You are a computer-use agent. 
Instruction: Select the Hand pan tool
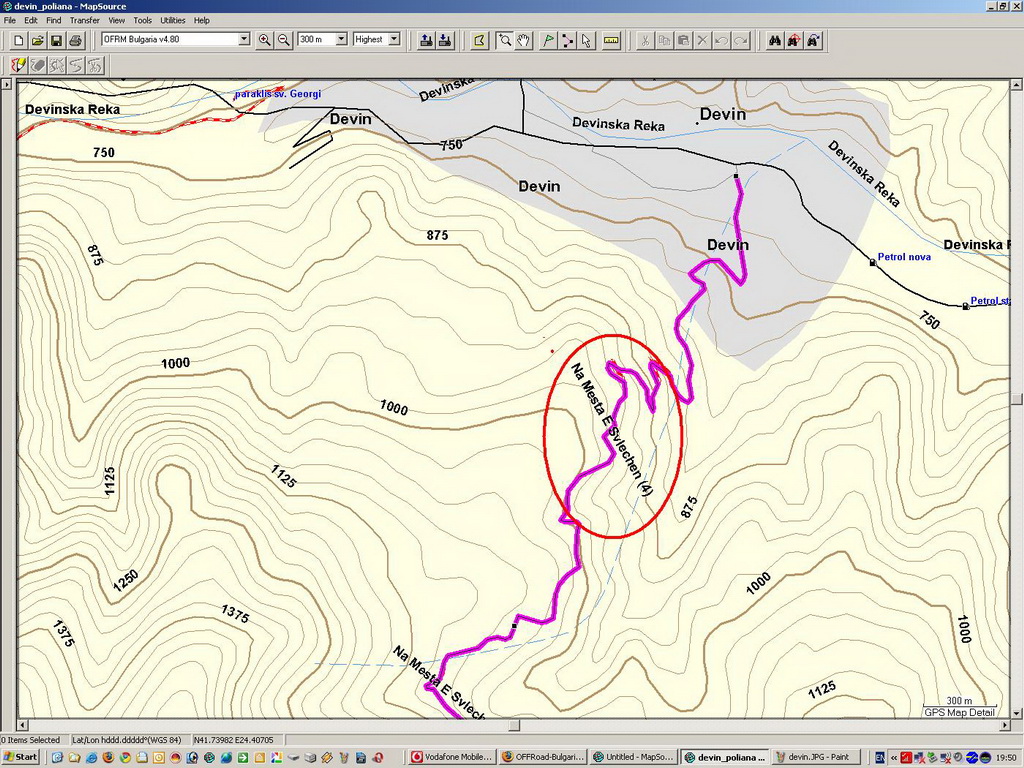point(524,40)
